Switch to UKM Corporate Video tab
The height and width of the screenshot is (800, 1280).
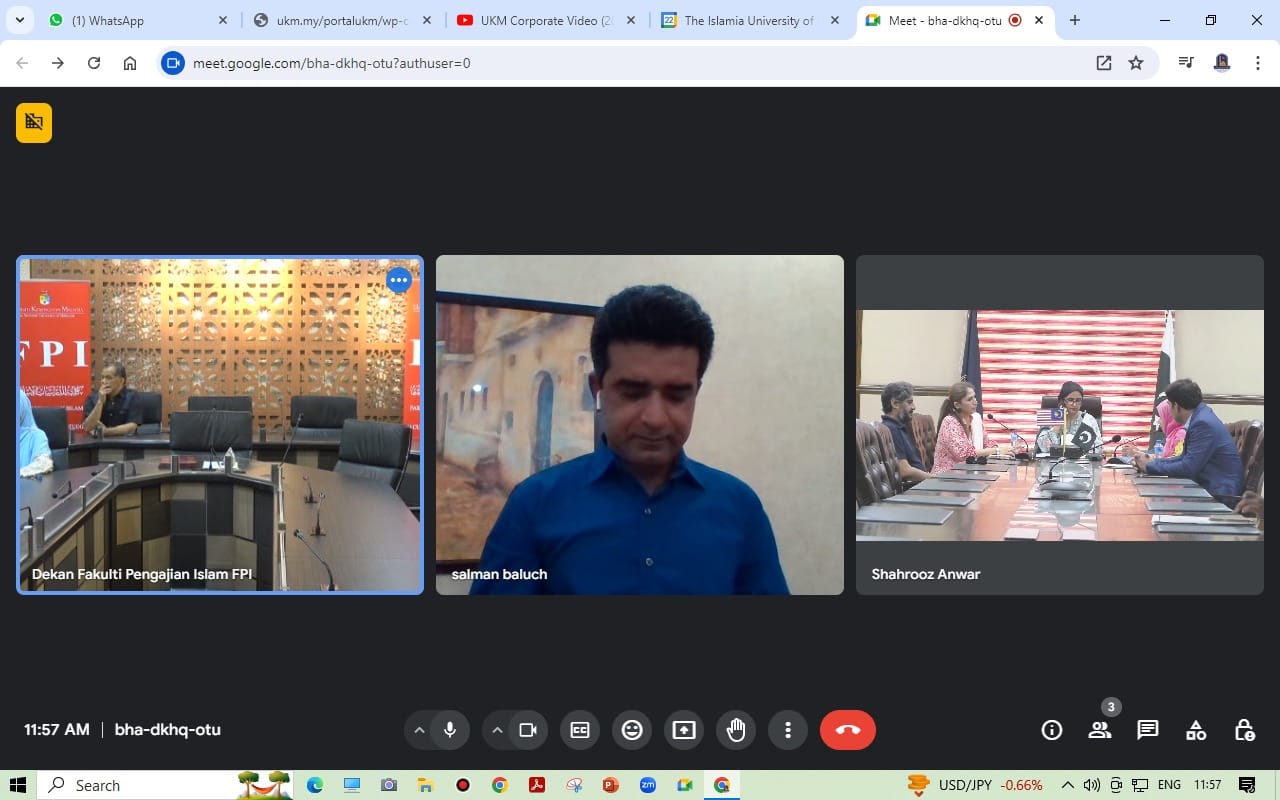pos(545,20)
